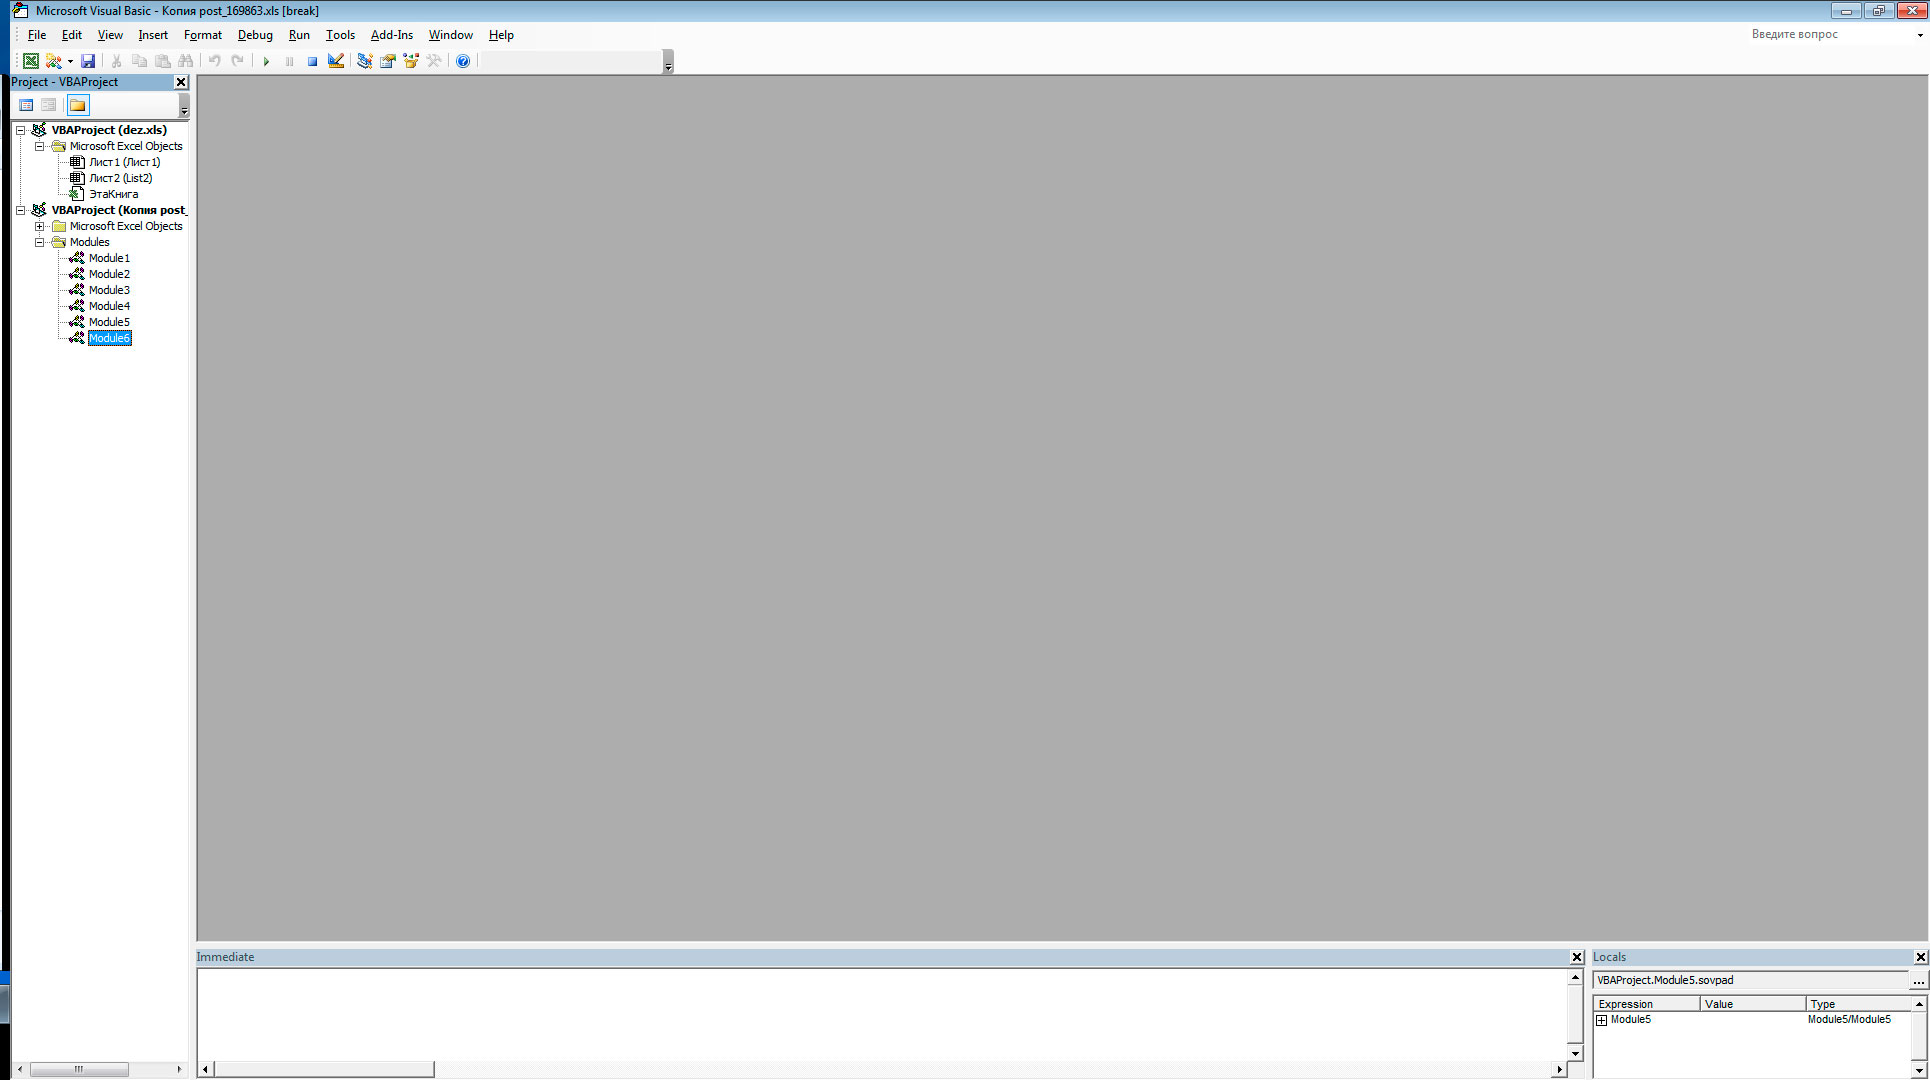Open the Insert object dropdown arrow
The height and width of the screenshot is (1080, 1930).
(x=70, y=61)
